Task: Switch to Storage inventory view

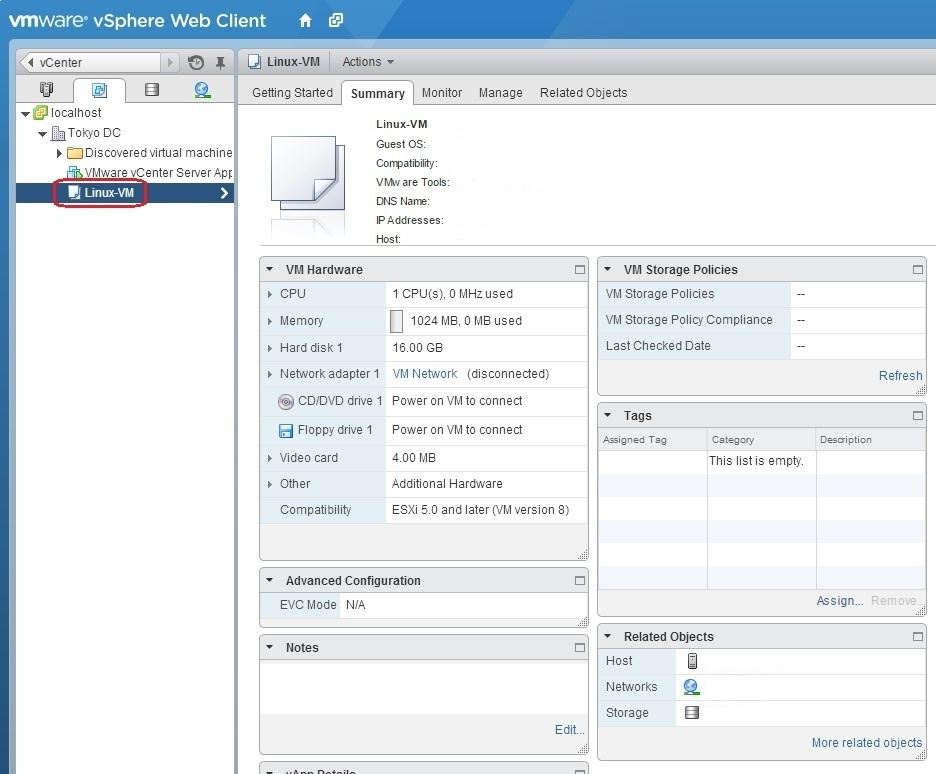Action: click(152, 90)
